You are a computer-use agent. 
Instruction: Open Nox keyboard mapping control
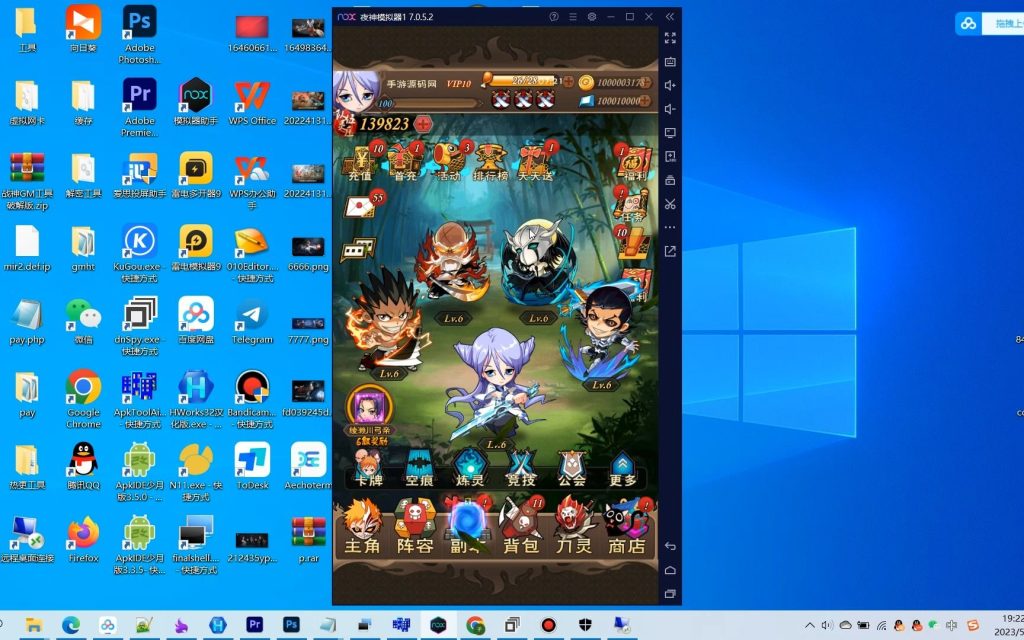(670, 62)
